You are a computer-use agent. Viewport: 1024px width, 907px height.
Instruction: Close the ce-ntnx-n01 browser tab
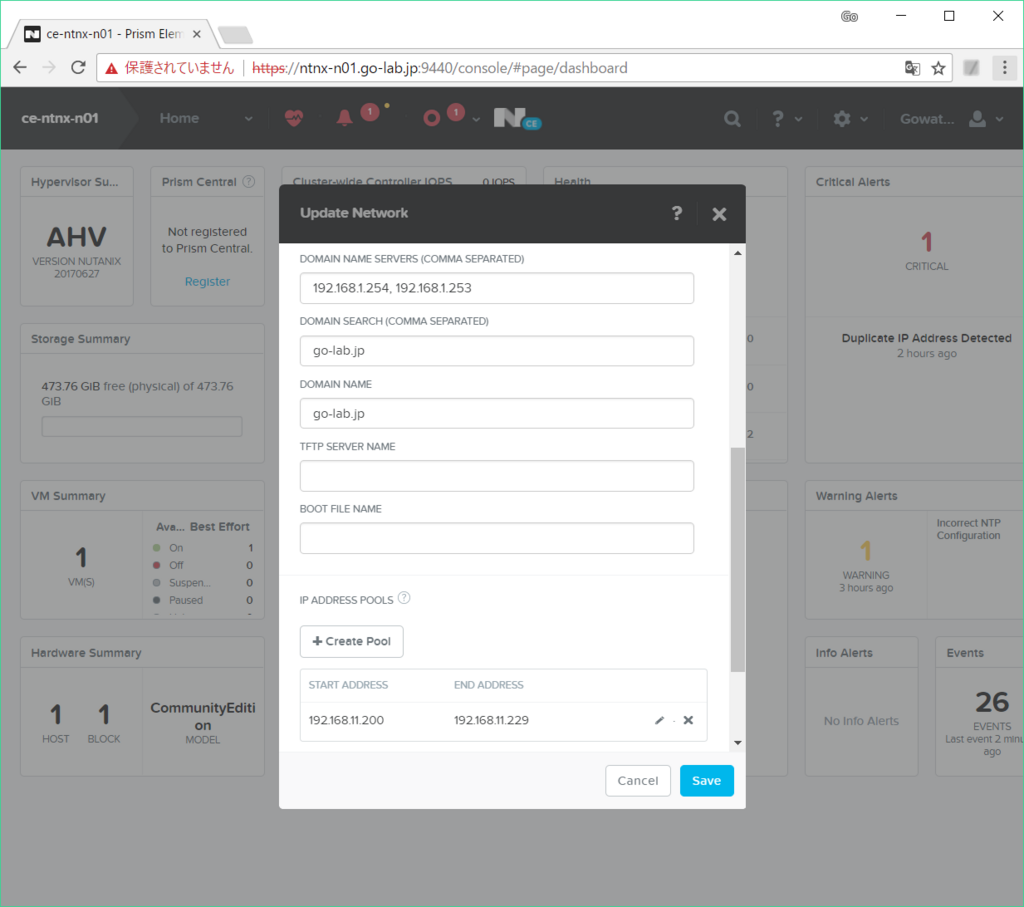pyautogui.click(x=197, y=34)
